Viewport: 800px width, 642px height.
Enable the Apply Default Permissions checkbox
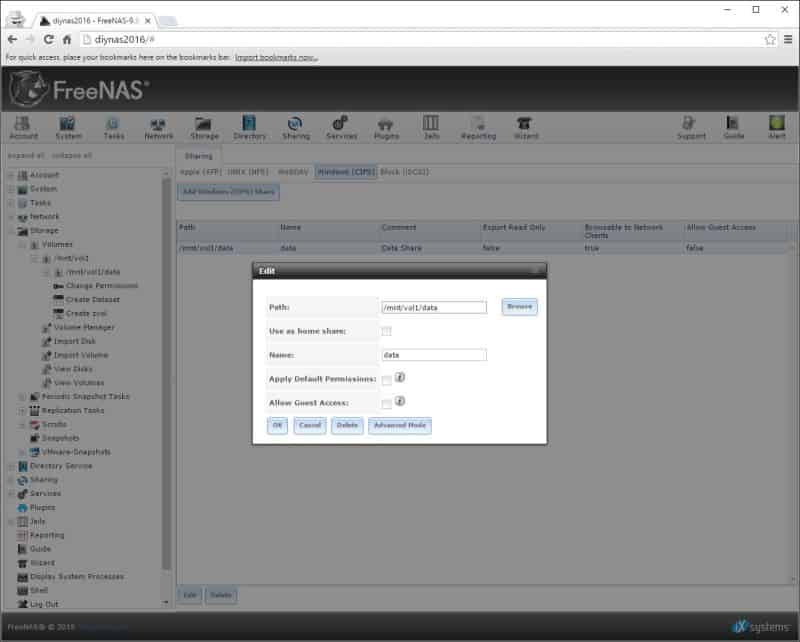pyautogui.click(x=387, y=380)
